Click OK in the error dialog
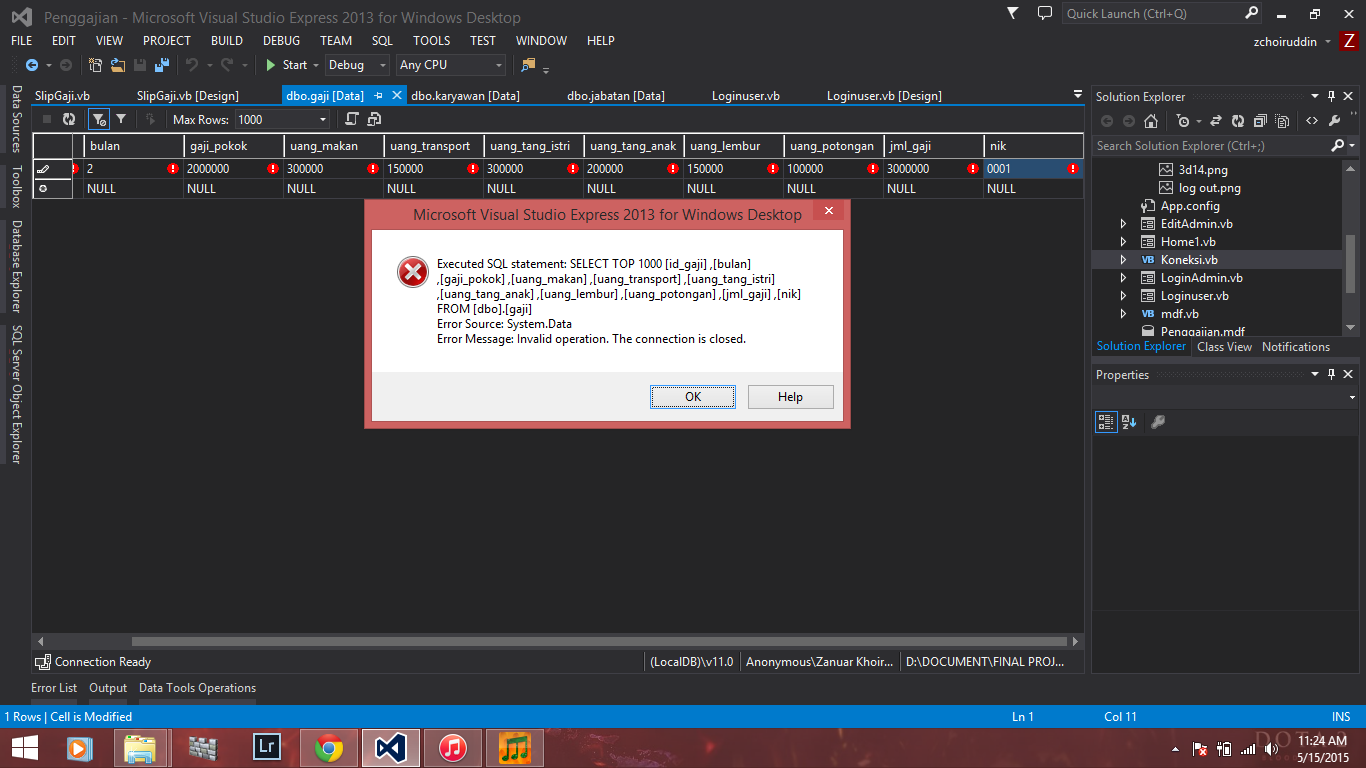1366x768 pixels. pyautogui.click(x=693, y=397)
